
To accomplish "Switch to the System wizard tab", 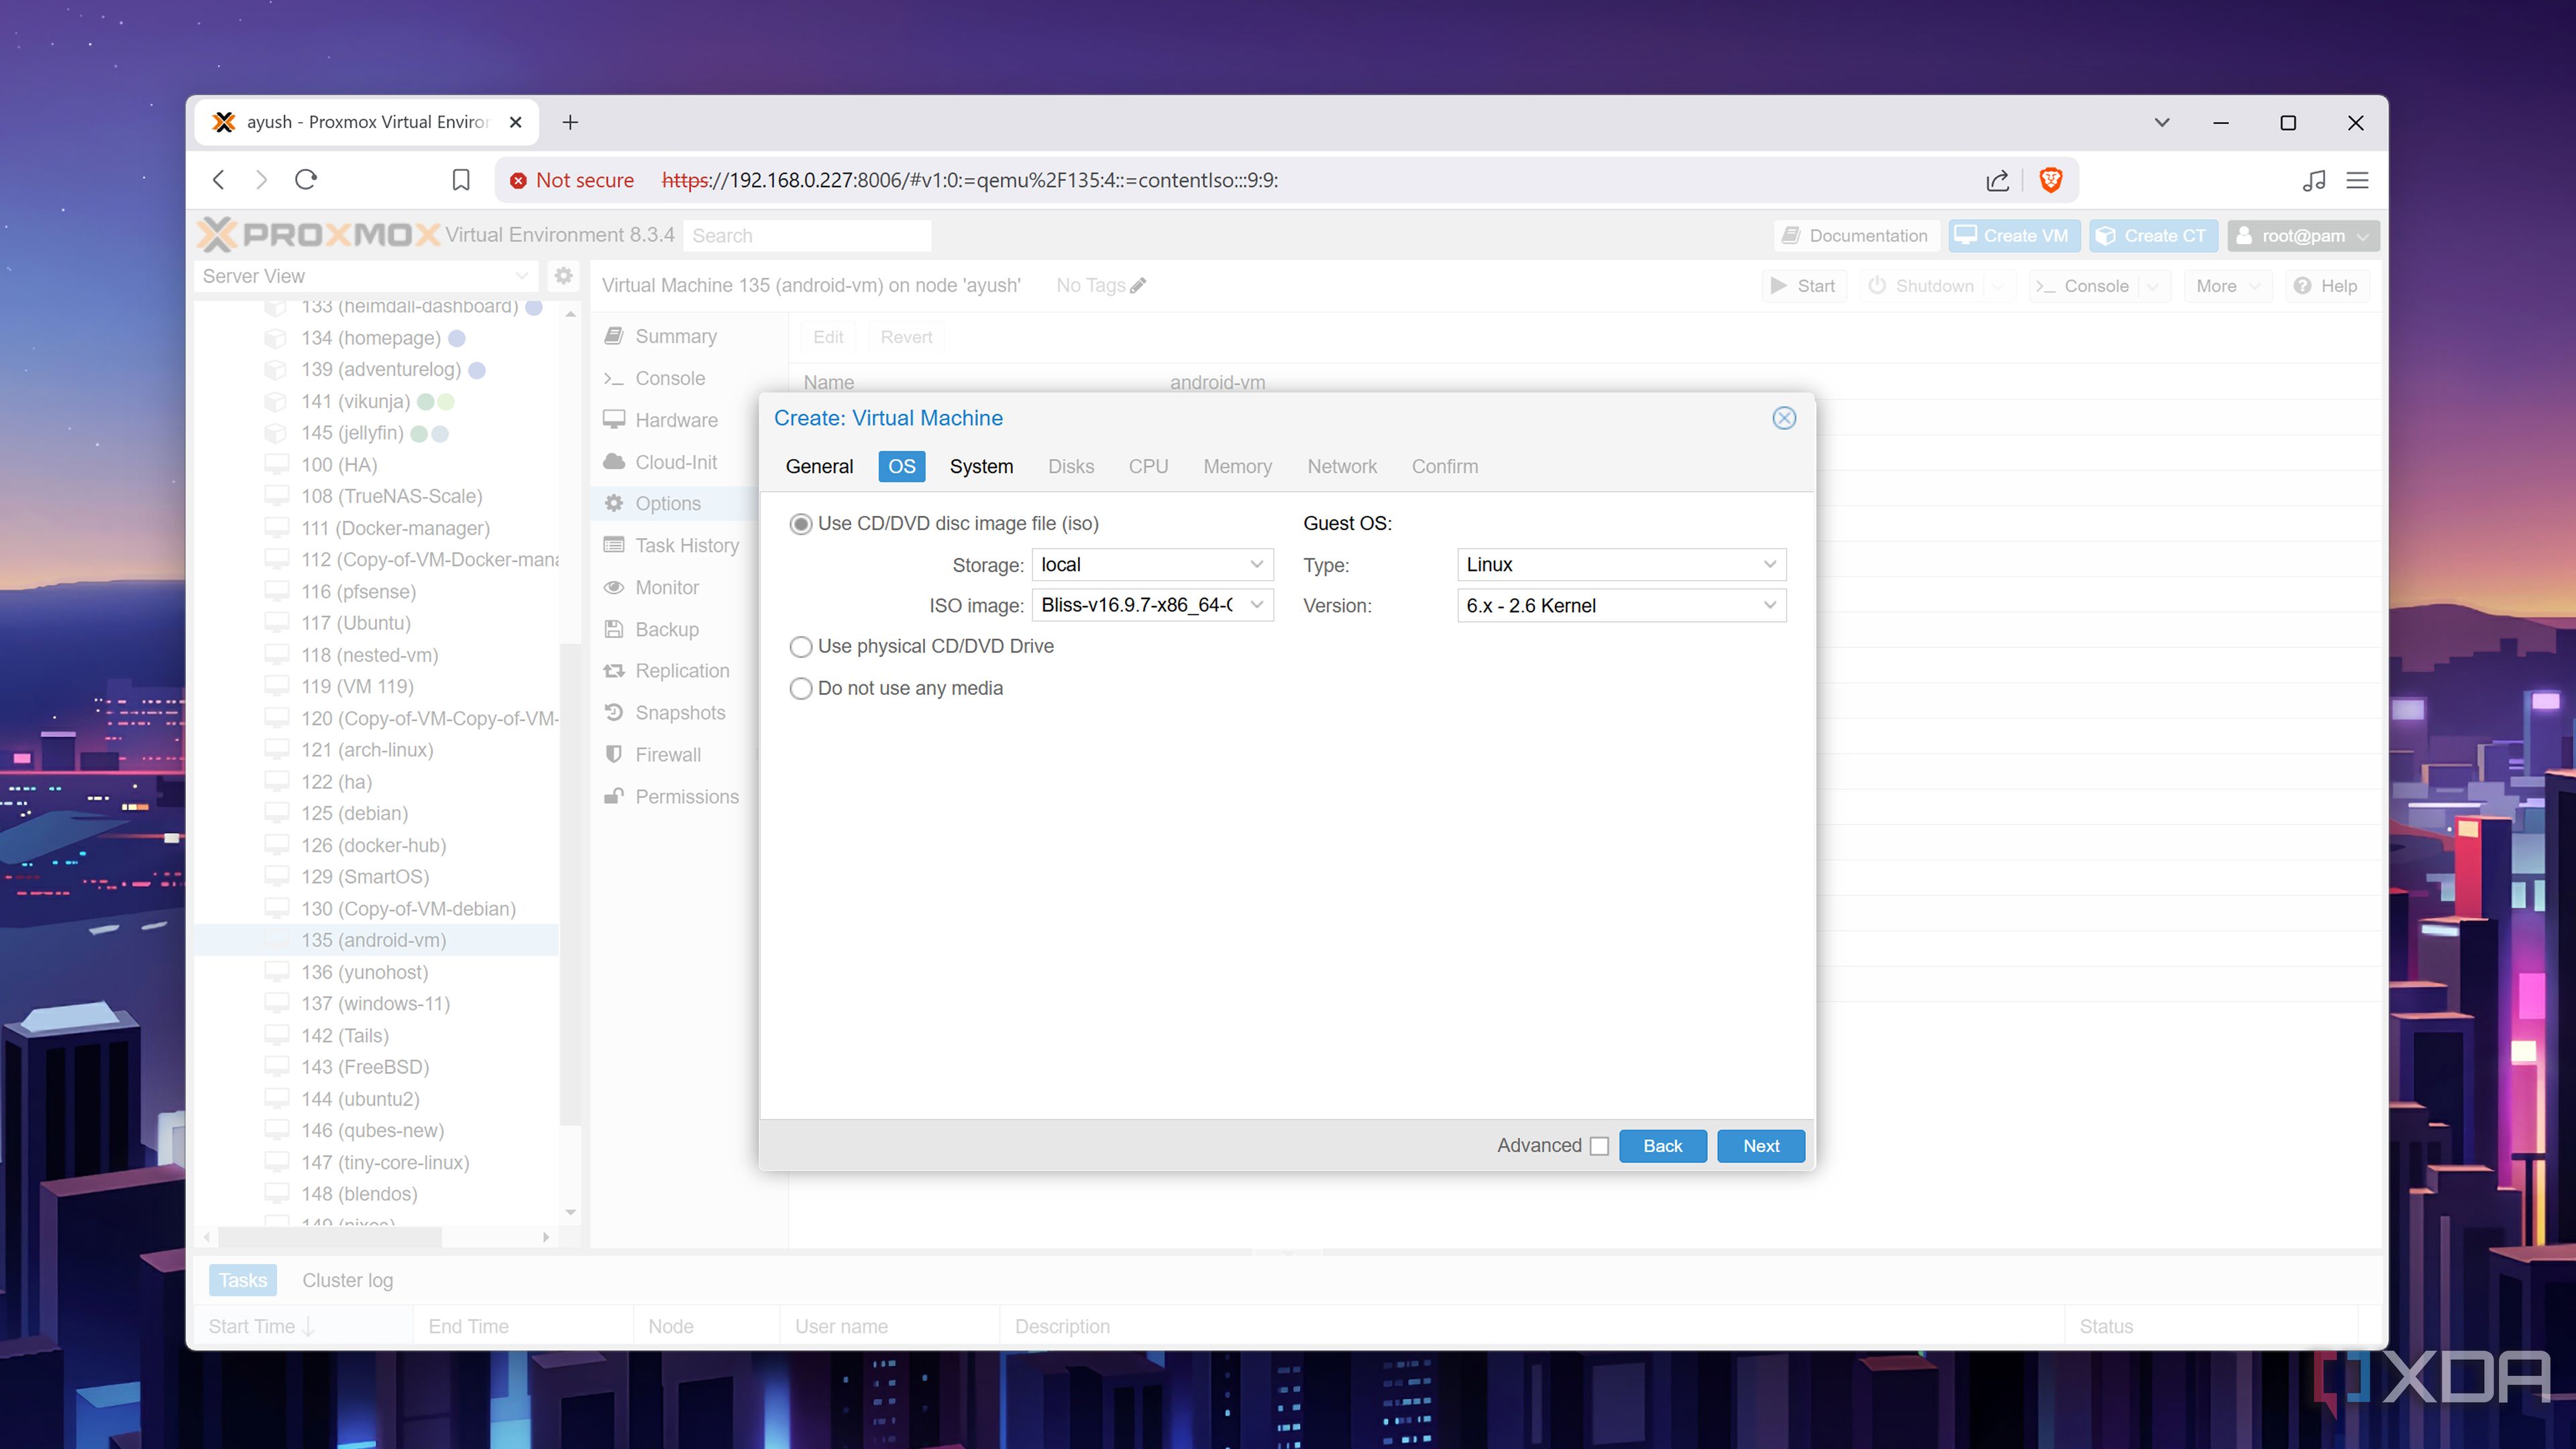I will pos(981,467).
